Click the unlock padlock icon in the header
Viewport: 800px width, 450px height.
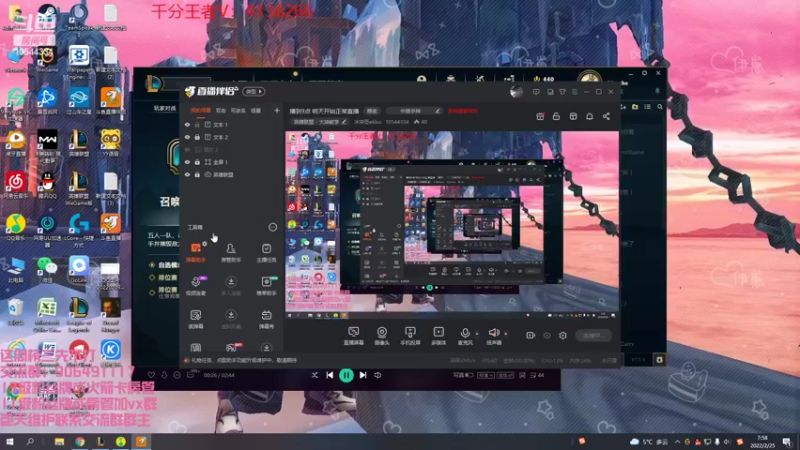[556, 116]
